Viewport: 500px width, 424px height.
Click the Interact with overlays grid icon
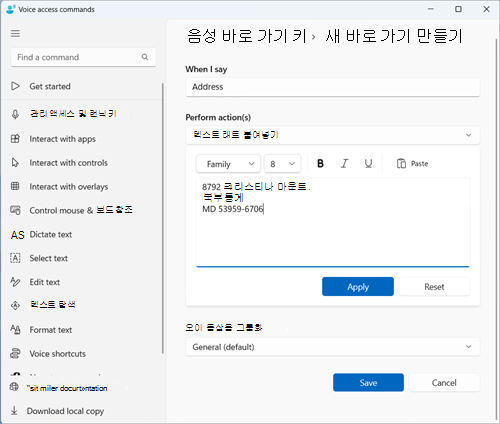click(x=15, y=186)
